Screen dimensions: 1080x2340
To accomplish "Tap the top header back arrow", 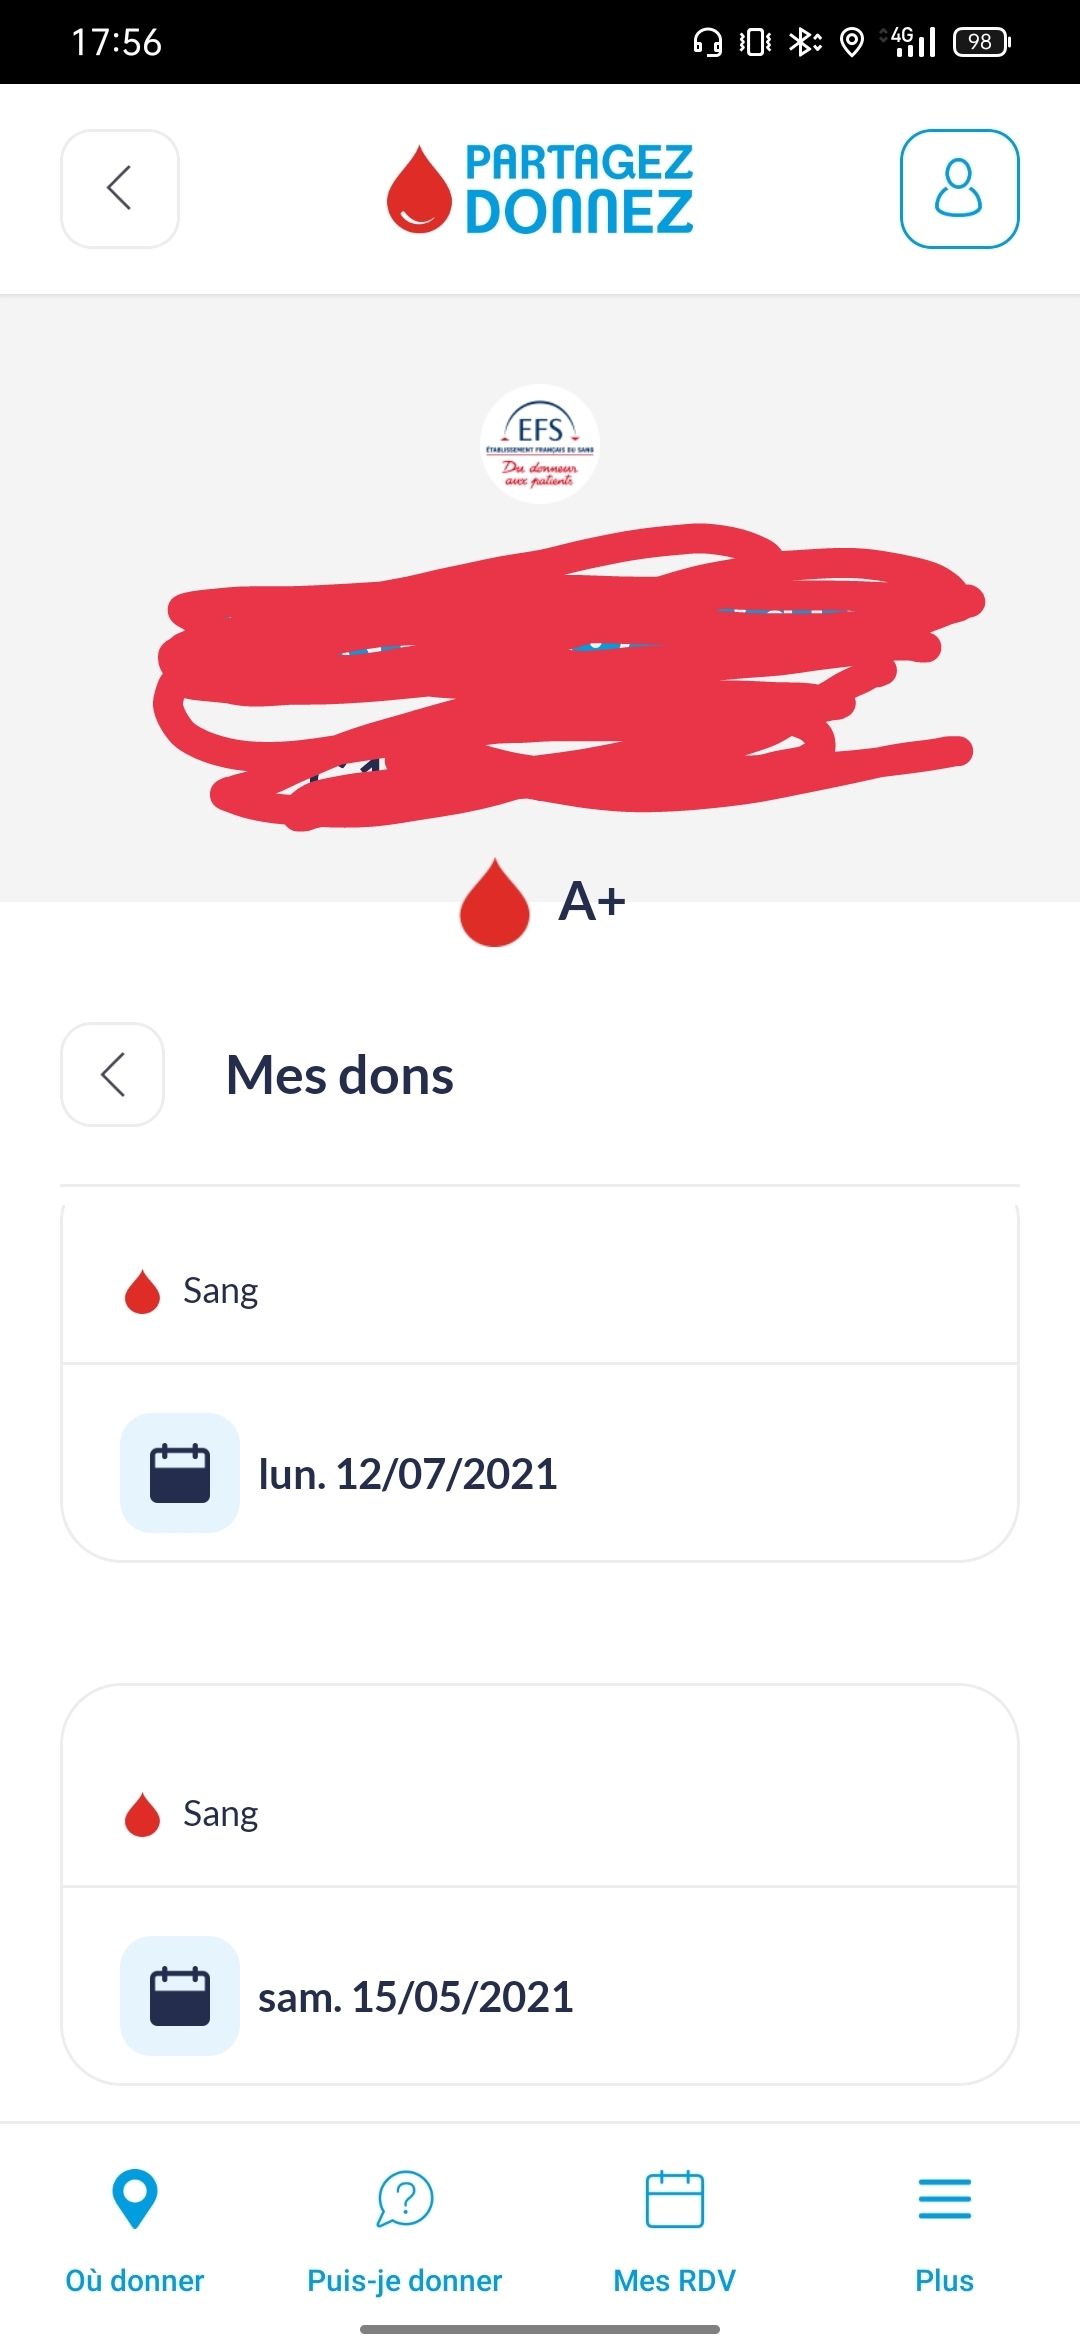I will (120, 188).
